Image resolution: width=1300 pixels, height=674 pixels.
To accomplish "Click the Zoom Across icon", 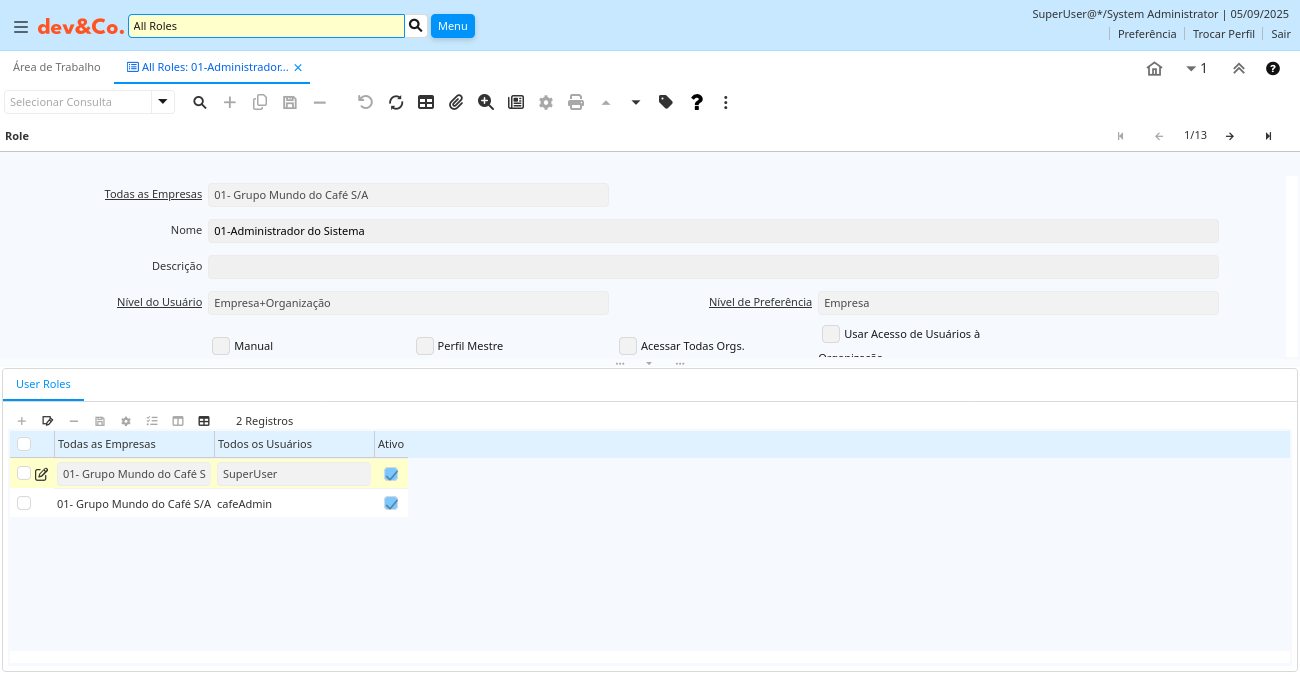I will [486, 102].
